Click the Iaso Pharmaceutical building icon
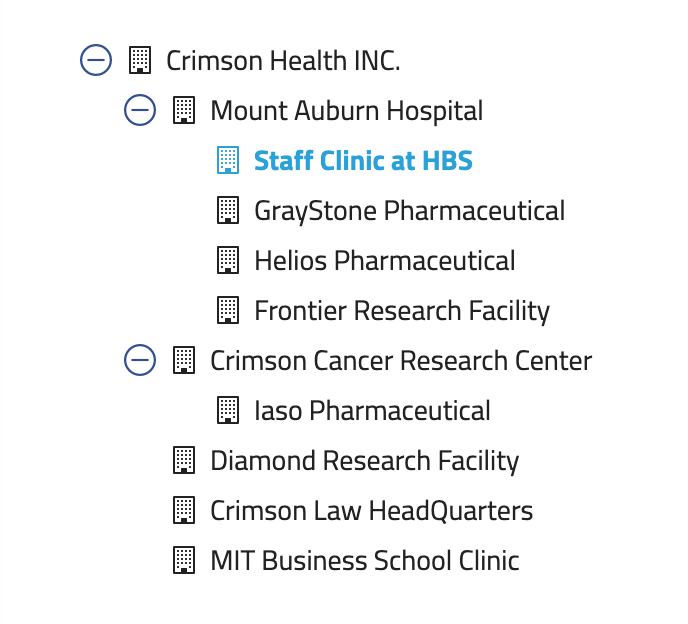688x624 pixels. click(228, 410)
